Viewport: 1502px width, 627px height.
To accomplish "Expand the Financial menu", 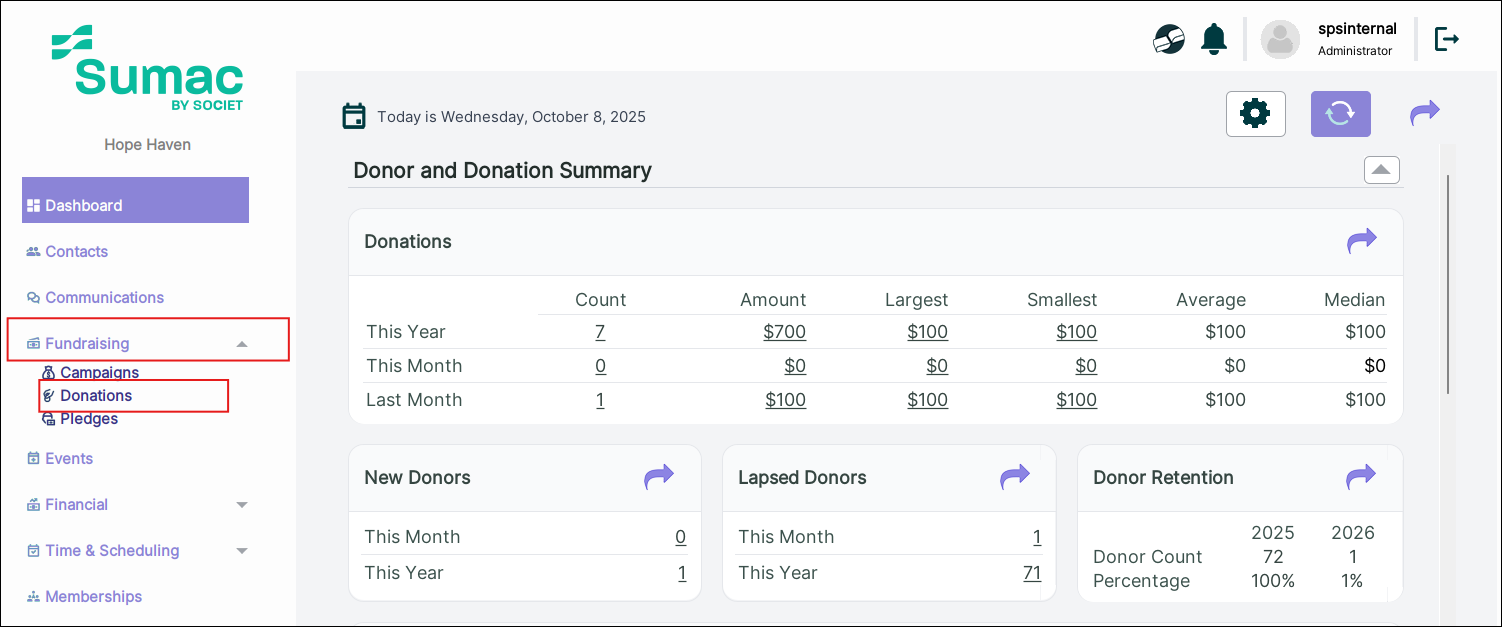I will click(x=241, y=505).
